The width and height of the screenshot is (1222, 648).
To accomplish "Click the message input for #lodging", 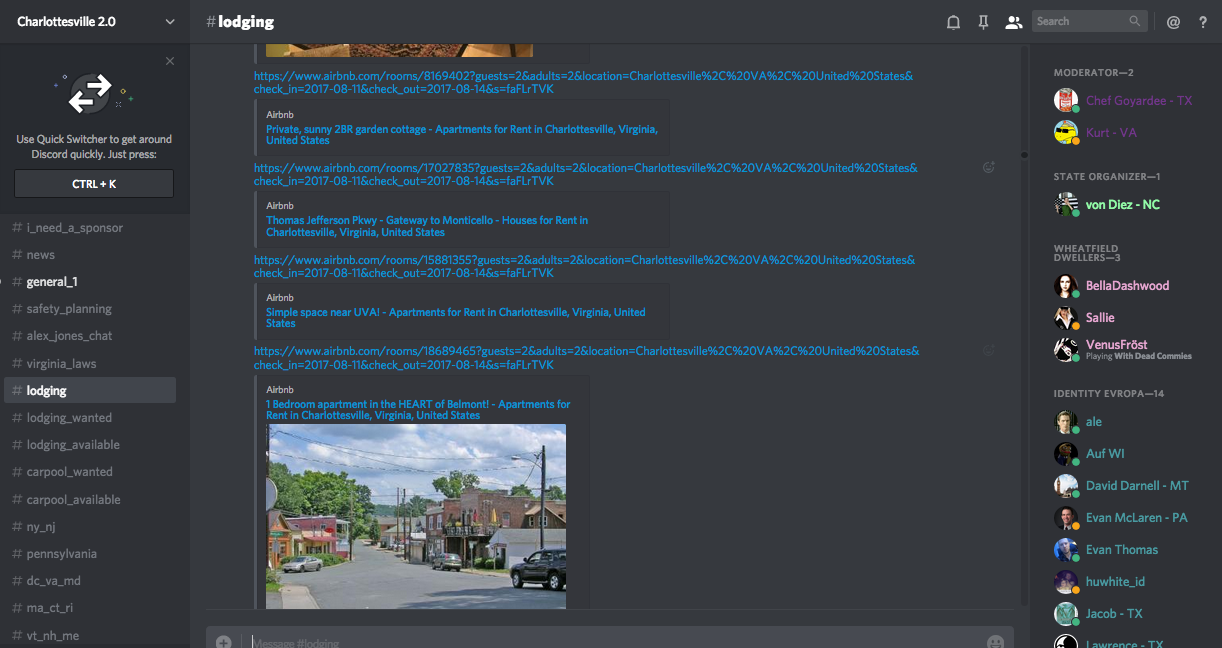I will click(x=600, y=642).
